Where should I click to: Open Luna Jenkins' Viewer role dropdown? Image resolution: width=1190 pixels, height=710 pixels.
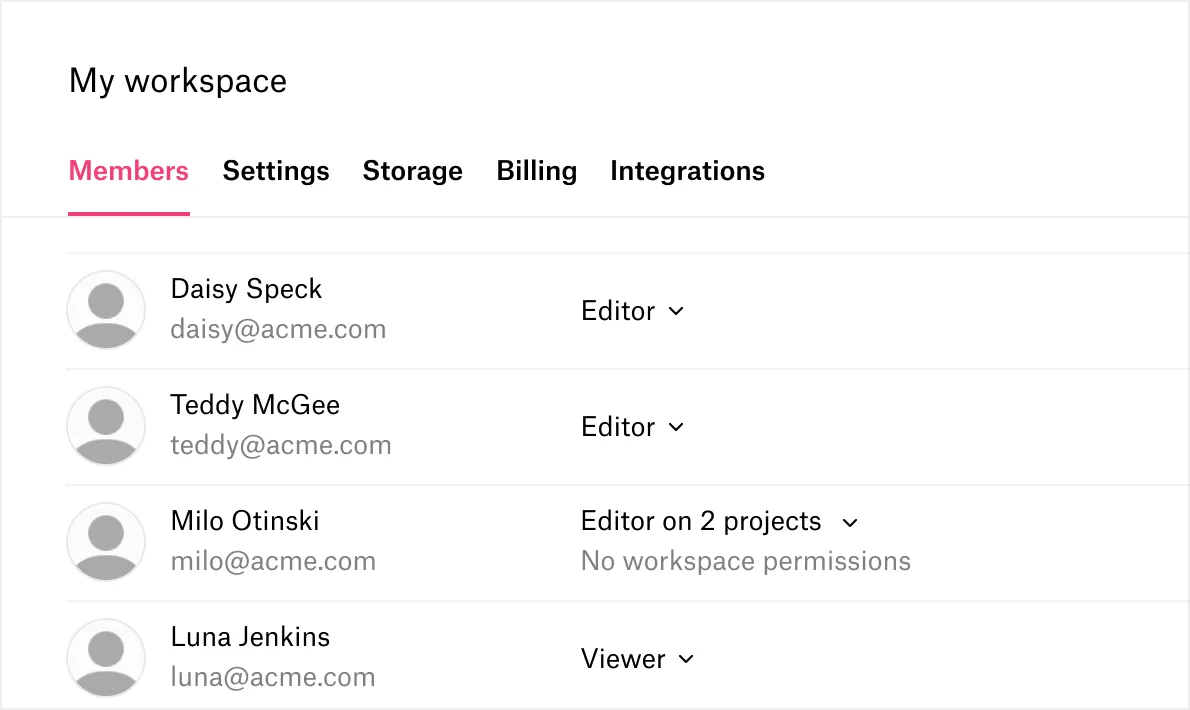pos(638,659)
